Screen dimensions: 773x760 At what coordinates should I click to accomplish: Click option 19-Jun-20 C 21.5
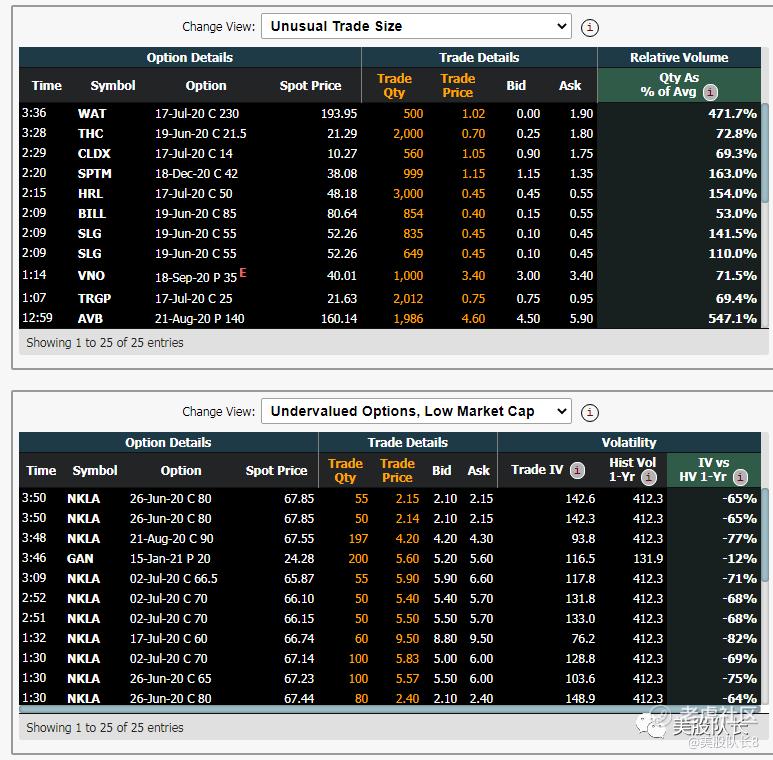pyautogui.click(x=200, y=134)
